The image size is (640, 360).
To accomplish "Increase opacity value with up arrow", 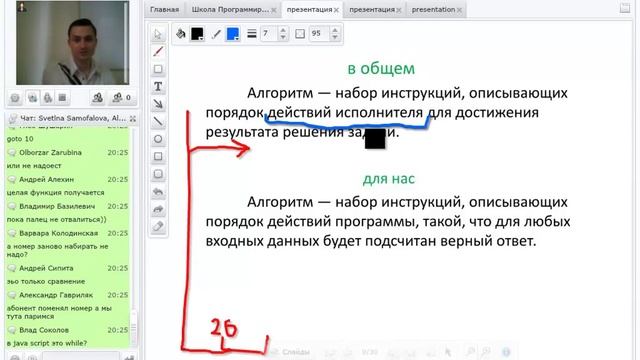I will click(x=335, y=30).
